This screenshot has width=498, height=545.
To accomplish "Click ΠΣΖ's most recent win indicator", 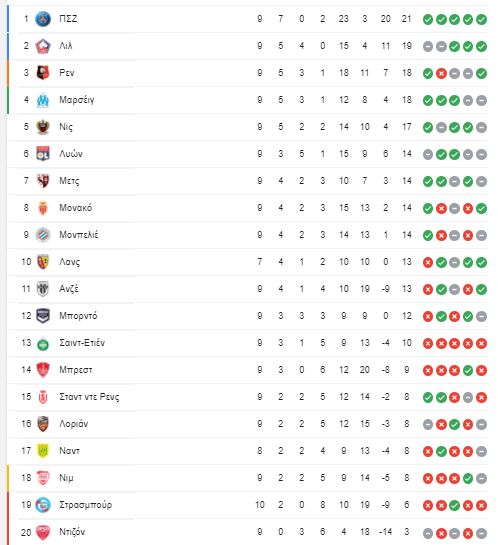I will (481, 19).
